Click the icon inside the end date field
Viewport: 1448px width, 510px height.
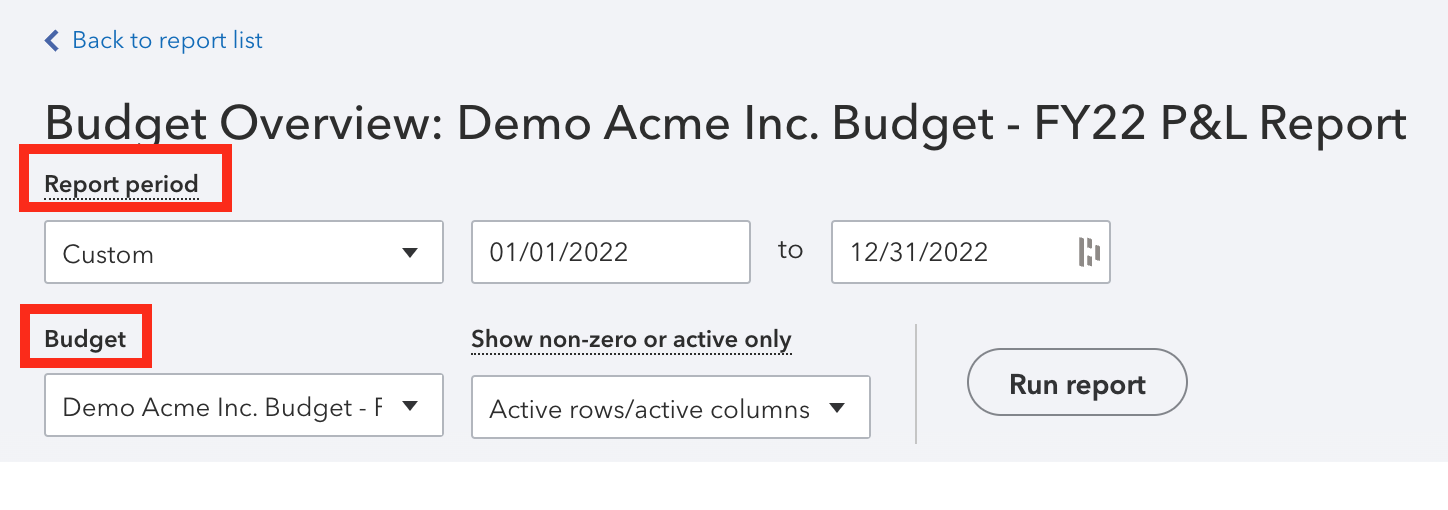tap(1089, 252)
